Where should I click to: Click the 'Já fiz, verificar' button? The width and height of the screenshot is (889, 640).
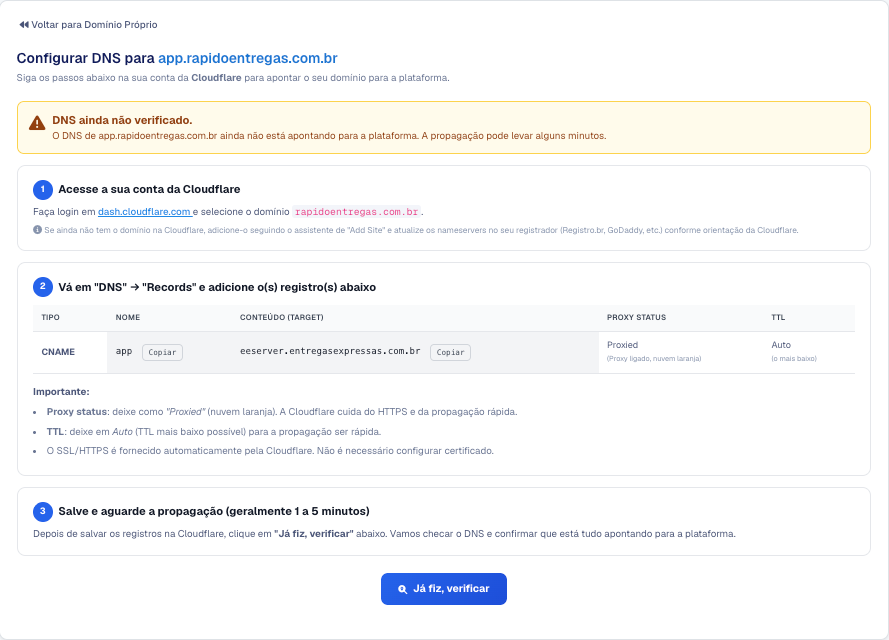click(444, 589)
